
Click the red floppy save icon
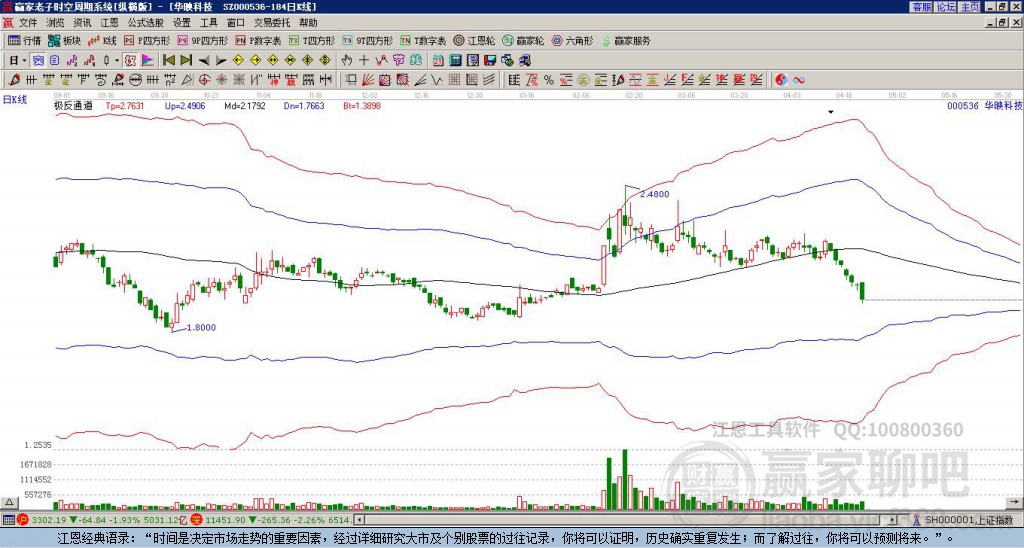[490, 61]
